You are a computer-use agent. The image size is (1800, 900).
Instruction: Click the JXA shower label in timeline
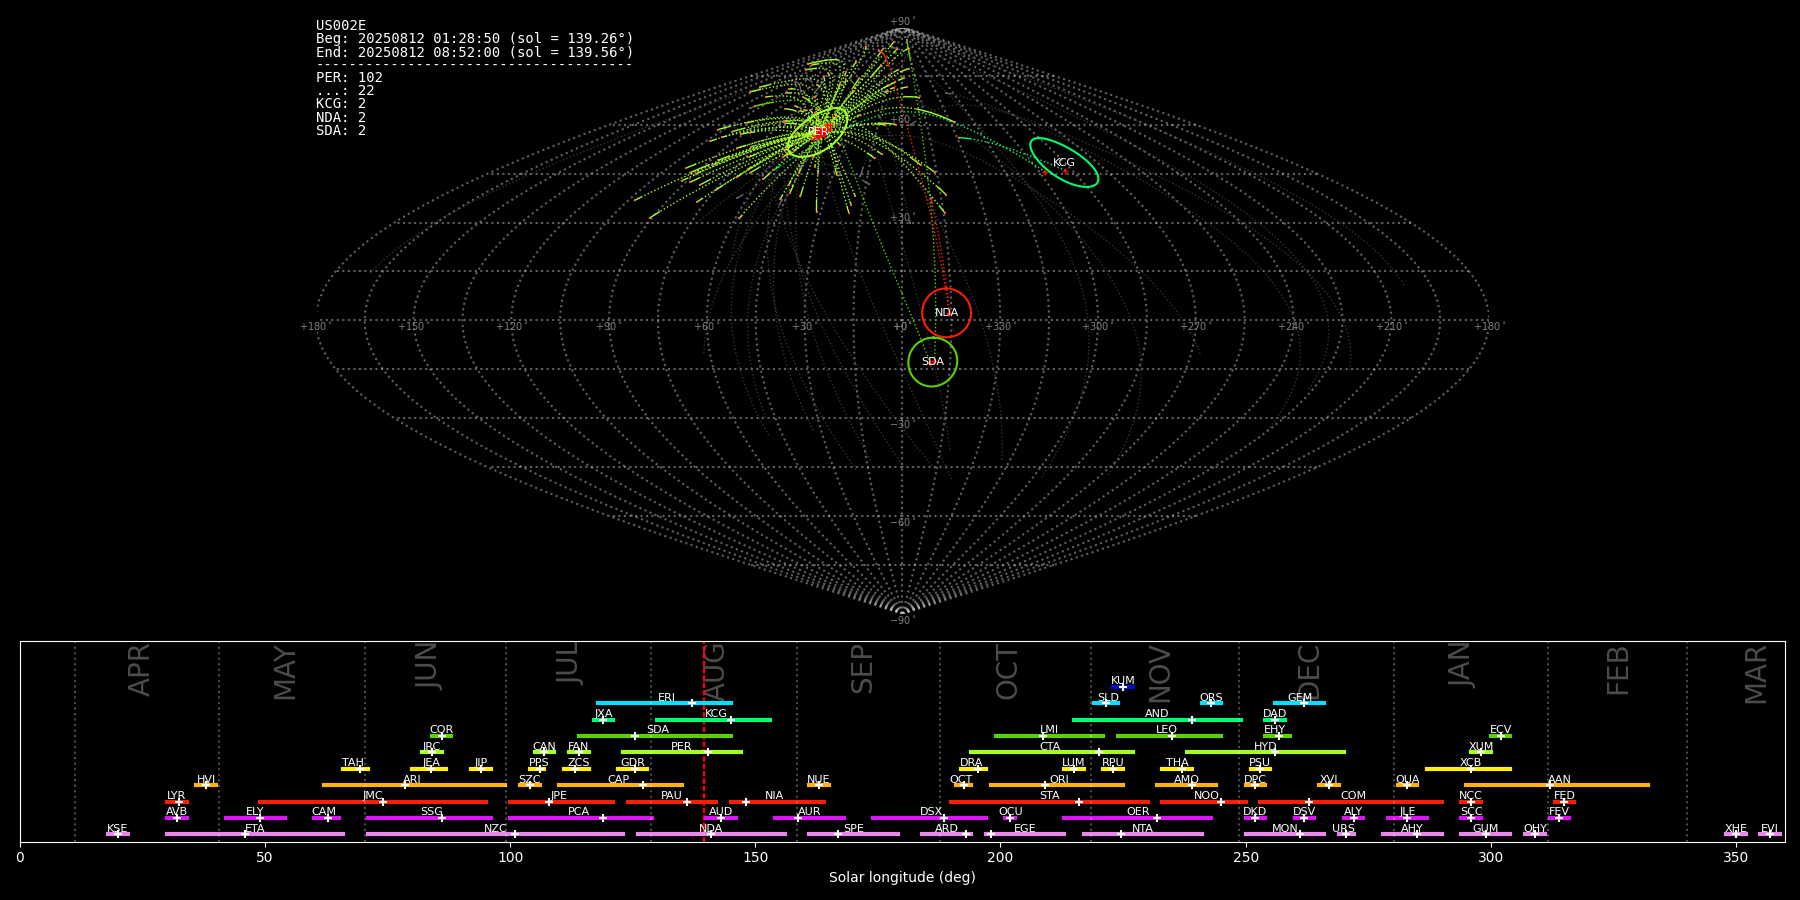603,714
